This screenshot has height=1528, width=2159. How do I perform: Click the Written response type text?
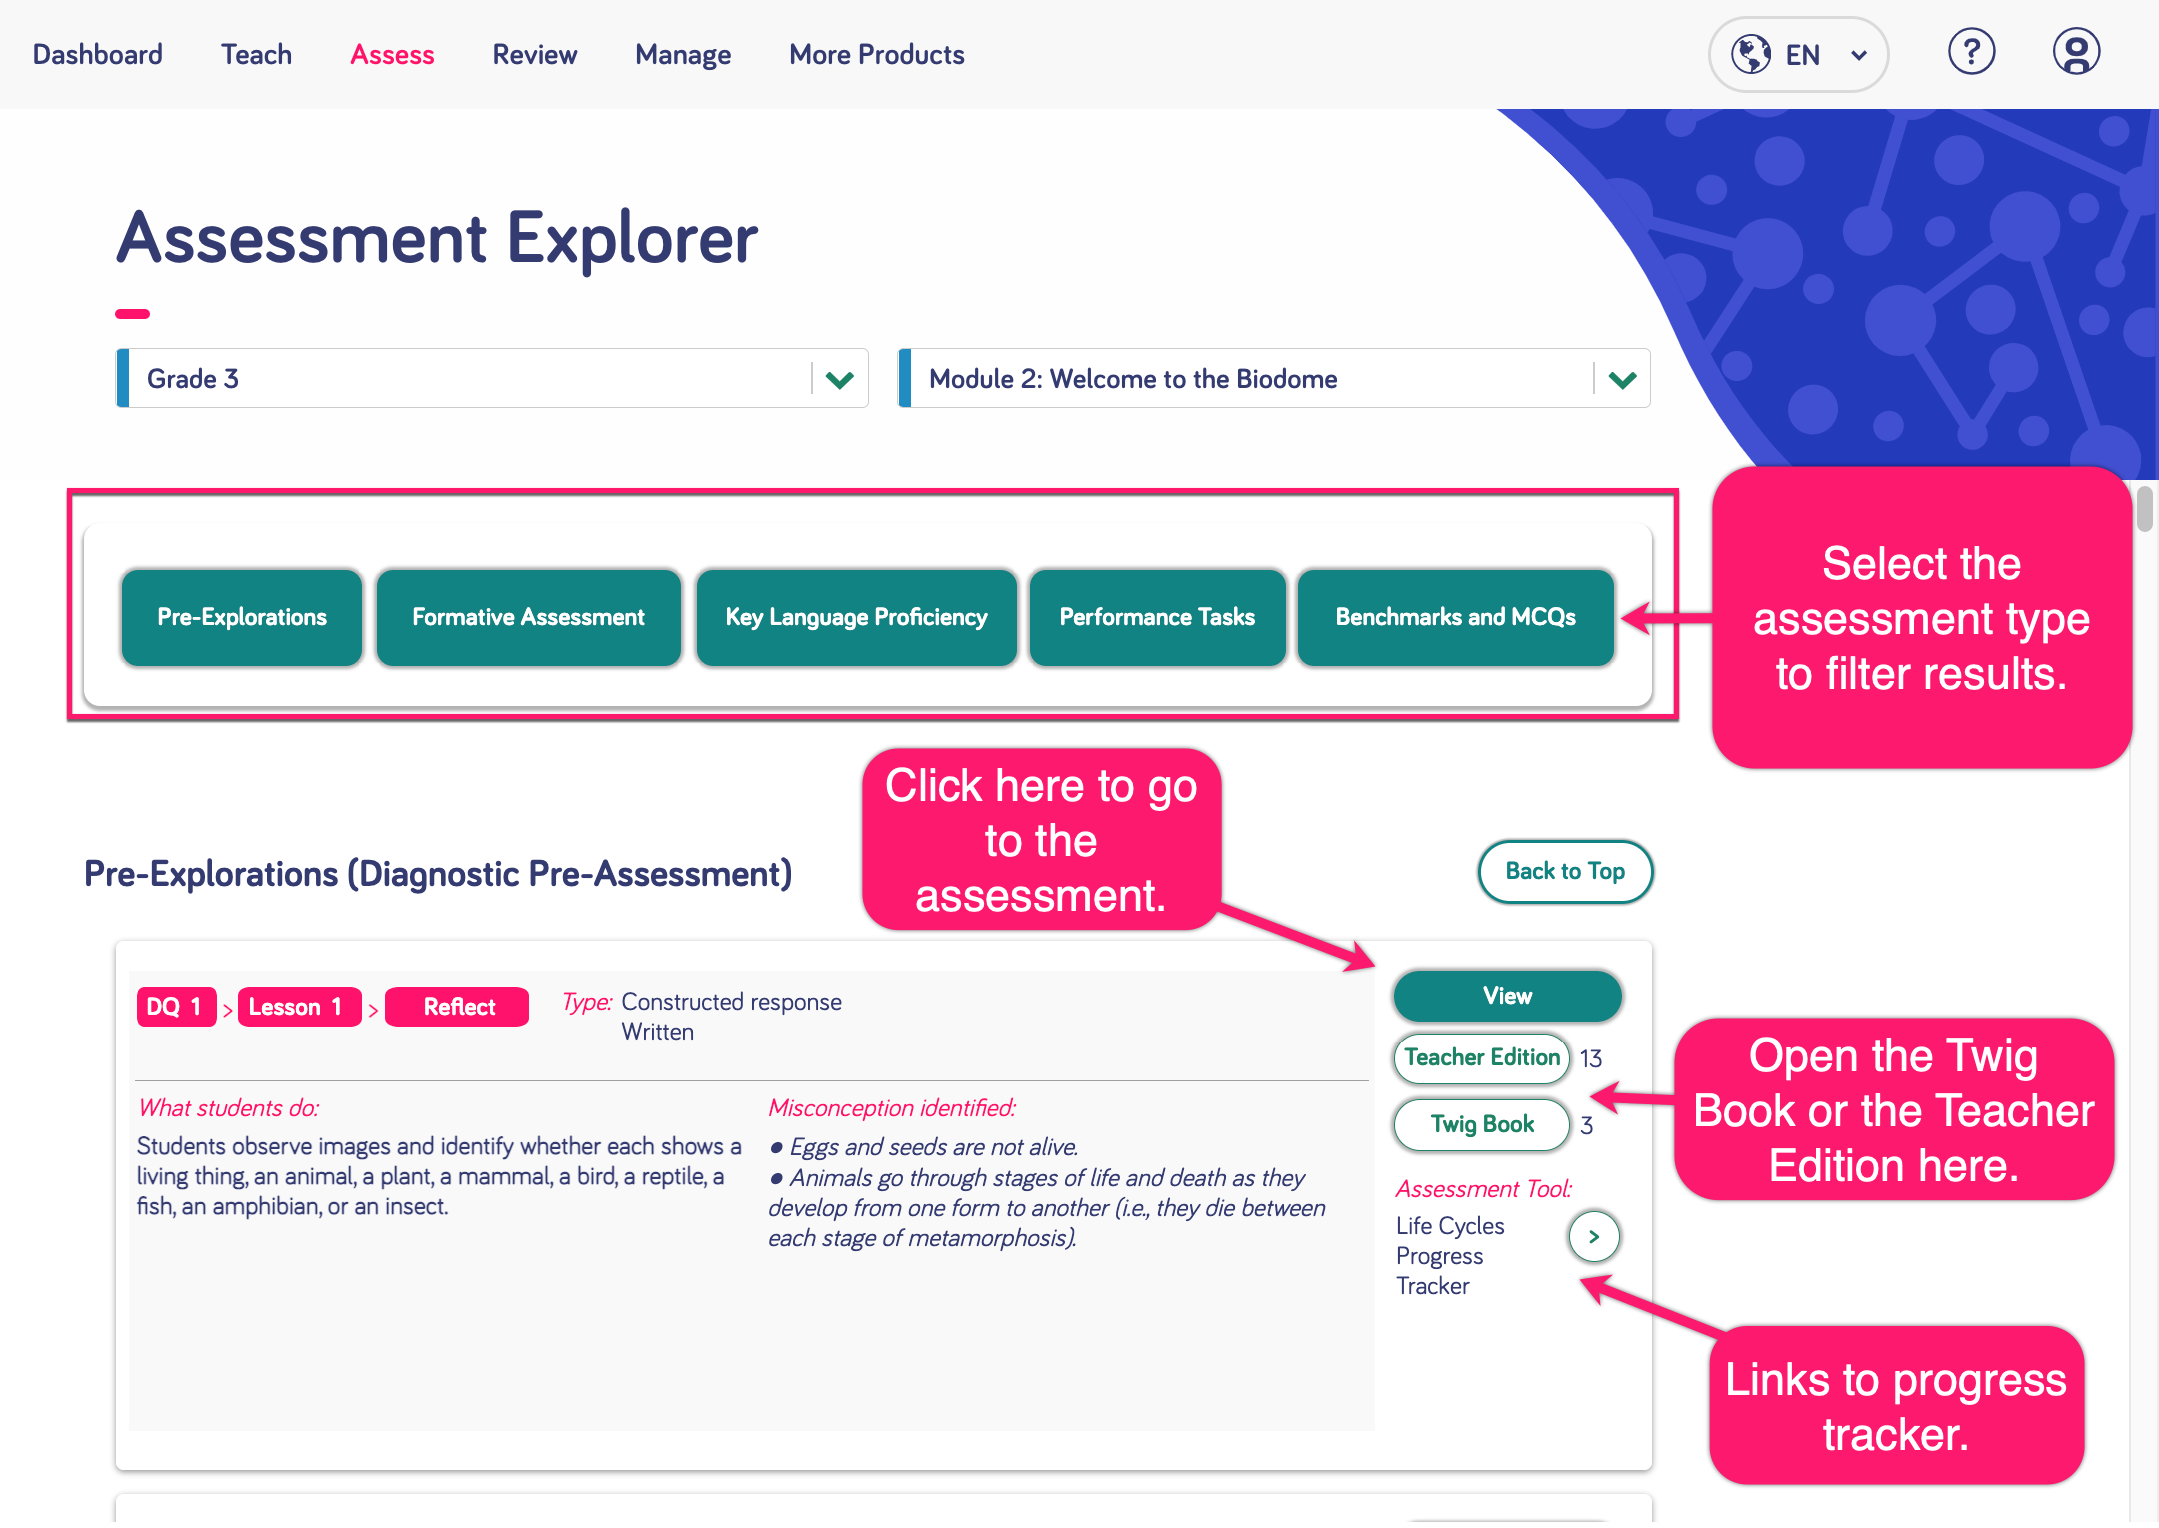coord(657,1032)
